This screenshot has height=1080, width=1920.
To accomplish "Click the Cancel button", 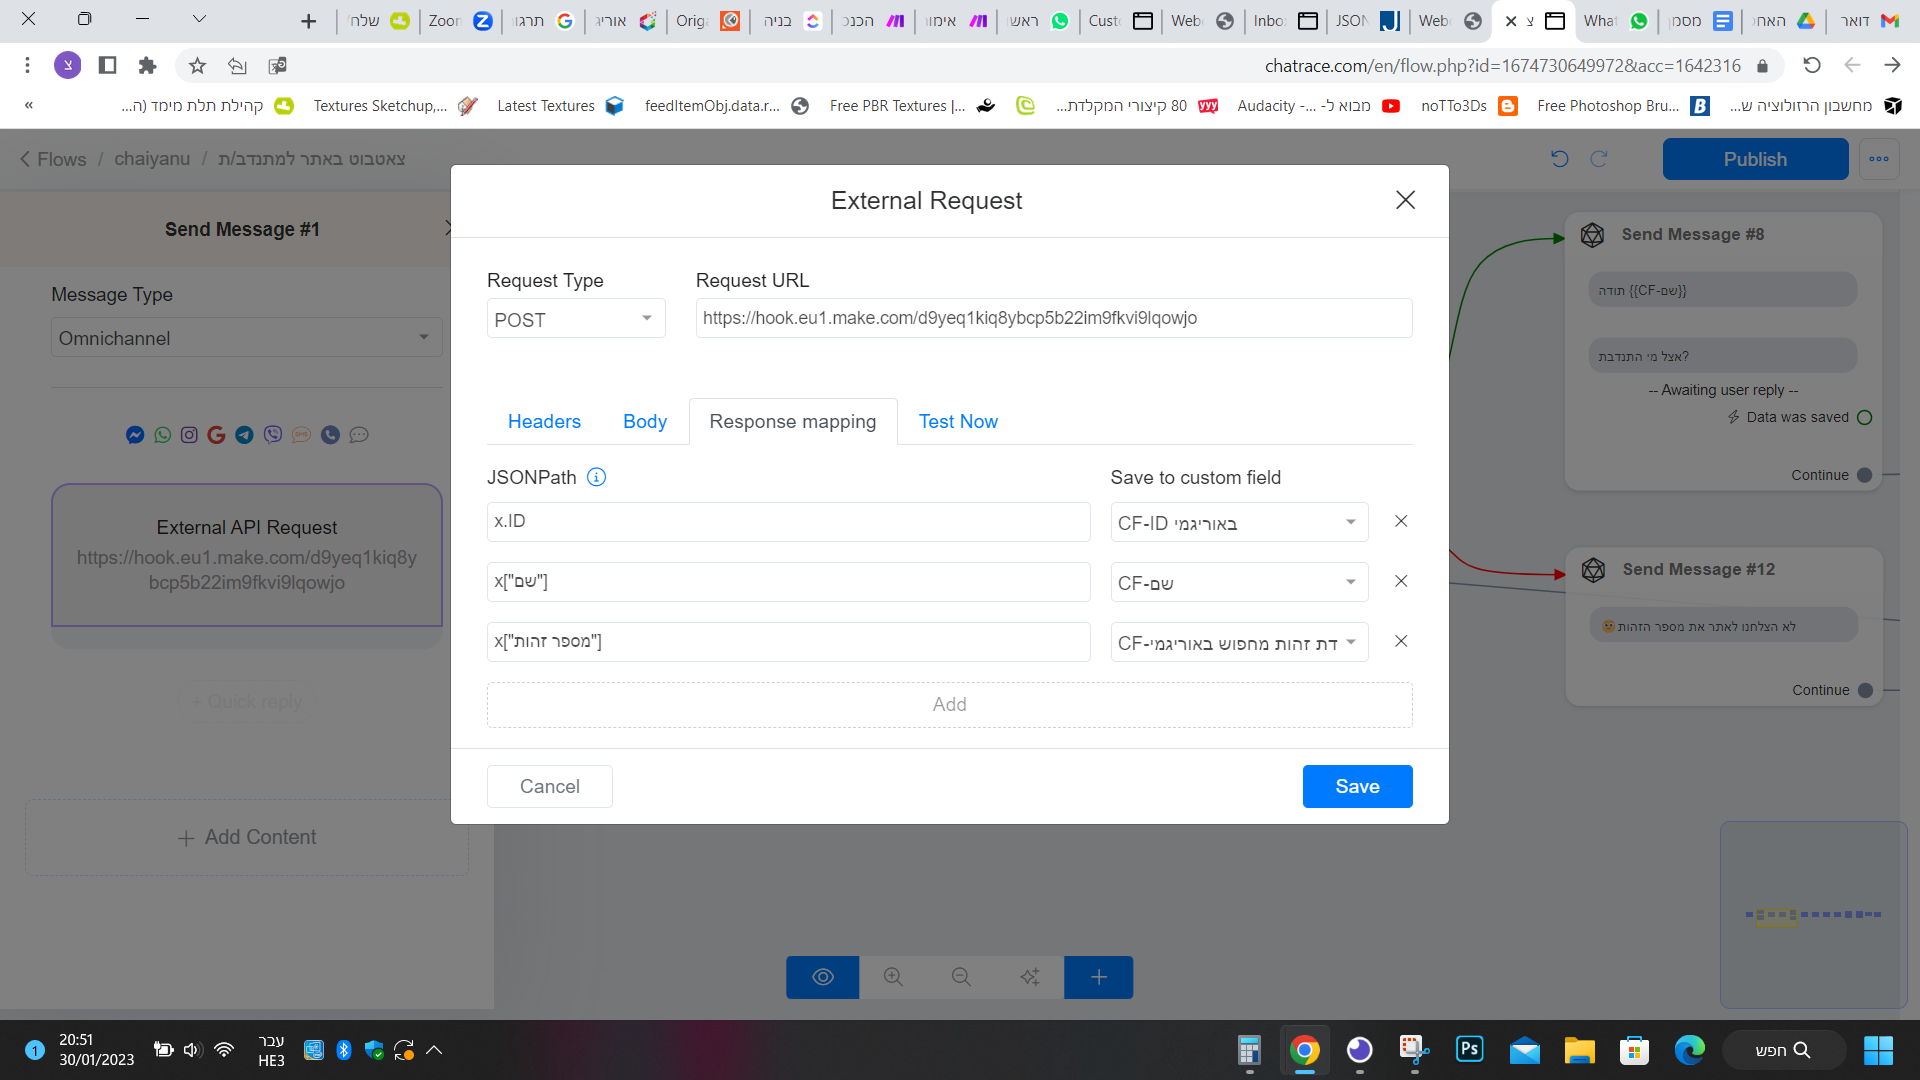I will click(549, 786).
